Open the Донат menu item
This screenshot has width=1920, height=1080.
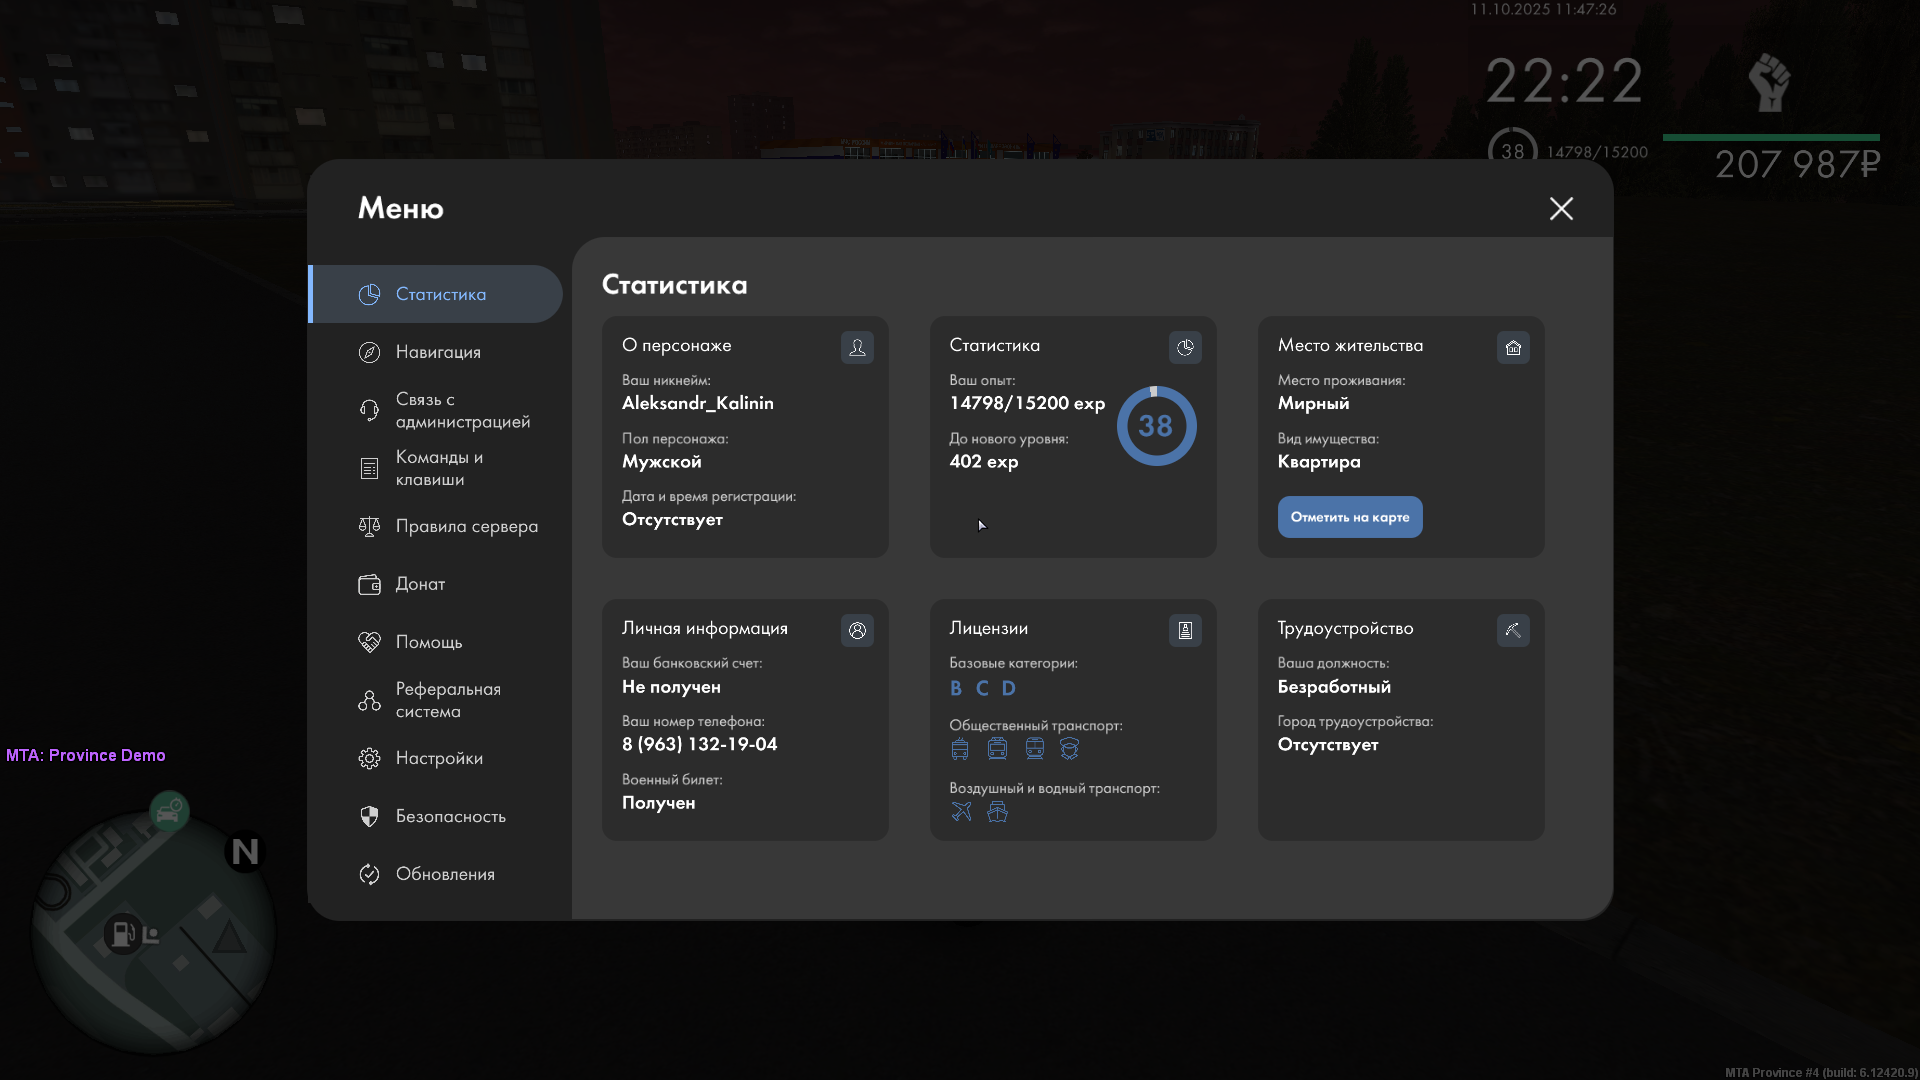click(420, 584)
